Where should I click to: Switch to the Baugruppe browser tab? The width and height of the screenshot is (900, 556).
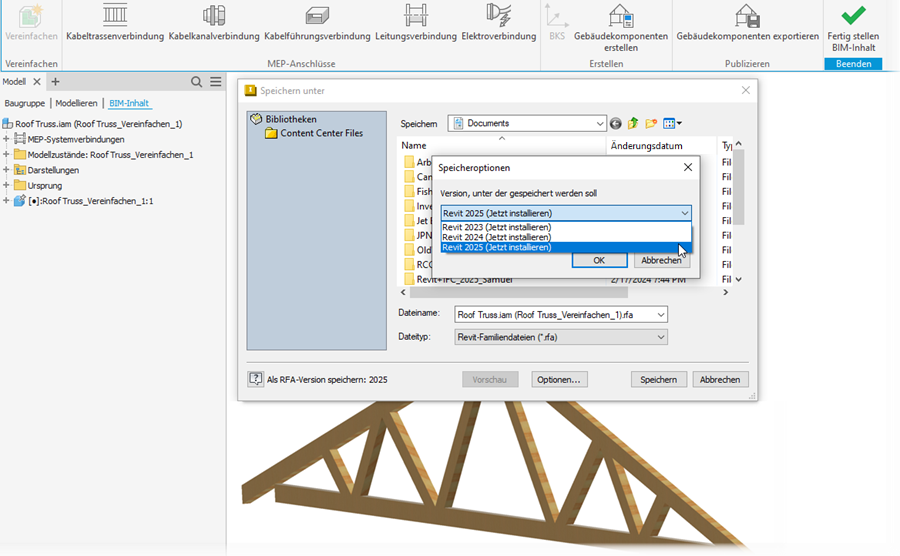[x=25, y=103]
